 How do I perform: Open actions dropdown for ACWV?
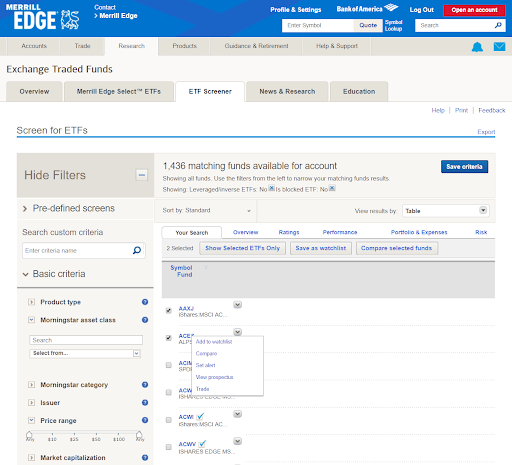[237, 441]
